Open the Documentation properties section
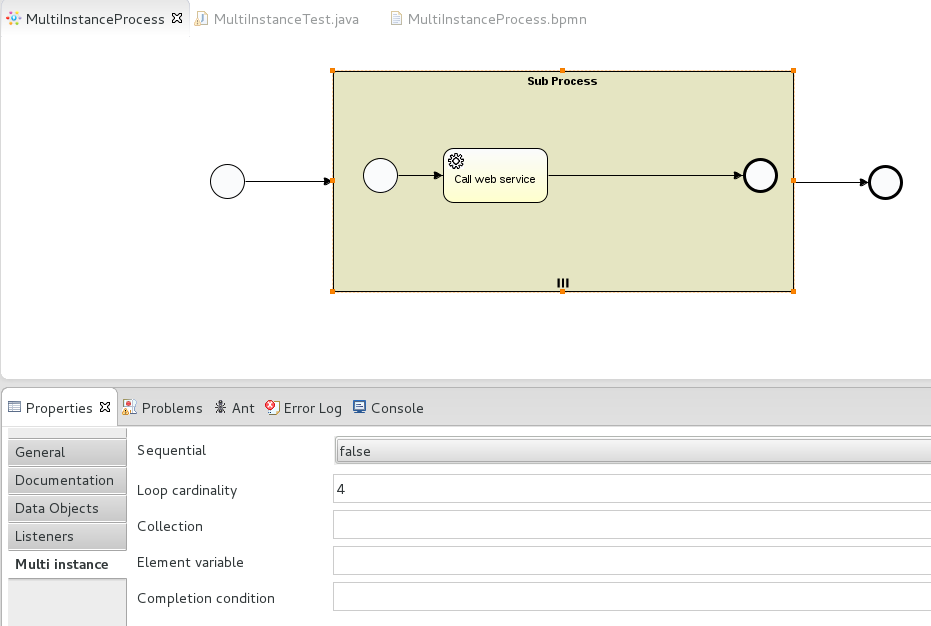 [66, 480]
